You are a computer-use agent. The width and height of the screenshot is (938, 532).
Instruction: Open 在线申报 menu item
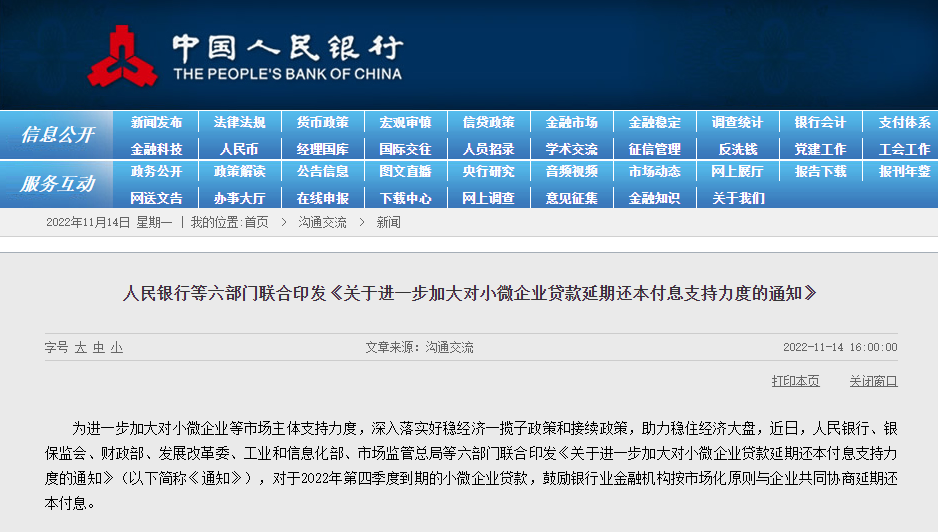[x=322, y=198]
